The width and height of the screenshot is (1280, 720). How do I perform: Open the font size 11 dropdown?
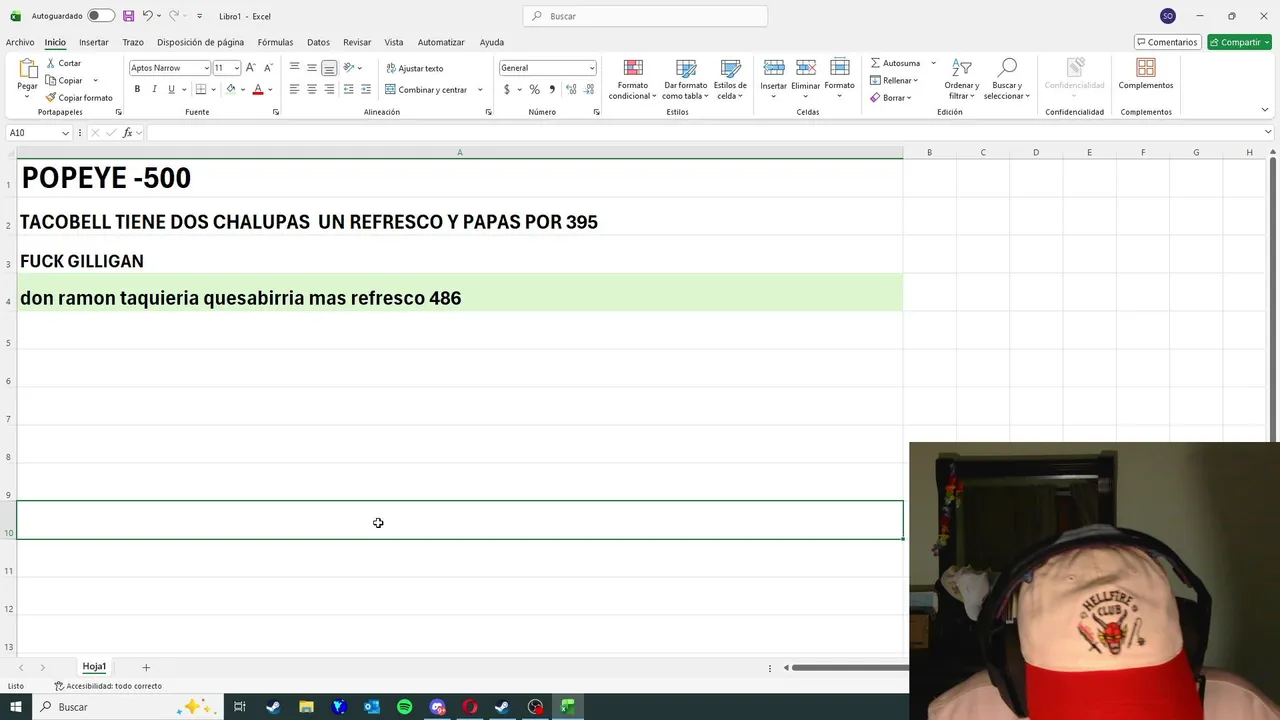pyautogui.click(x=237, y=68)
